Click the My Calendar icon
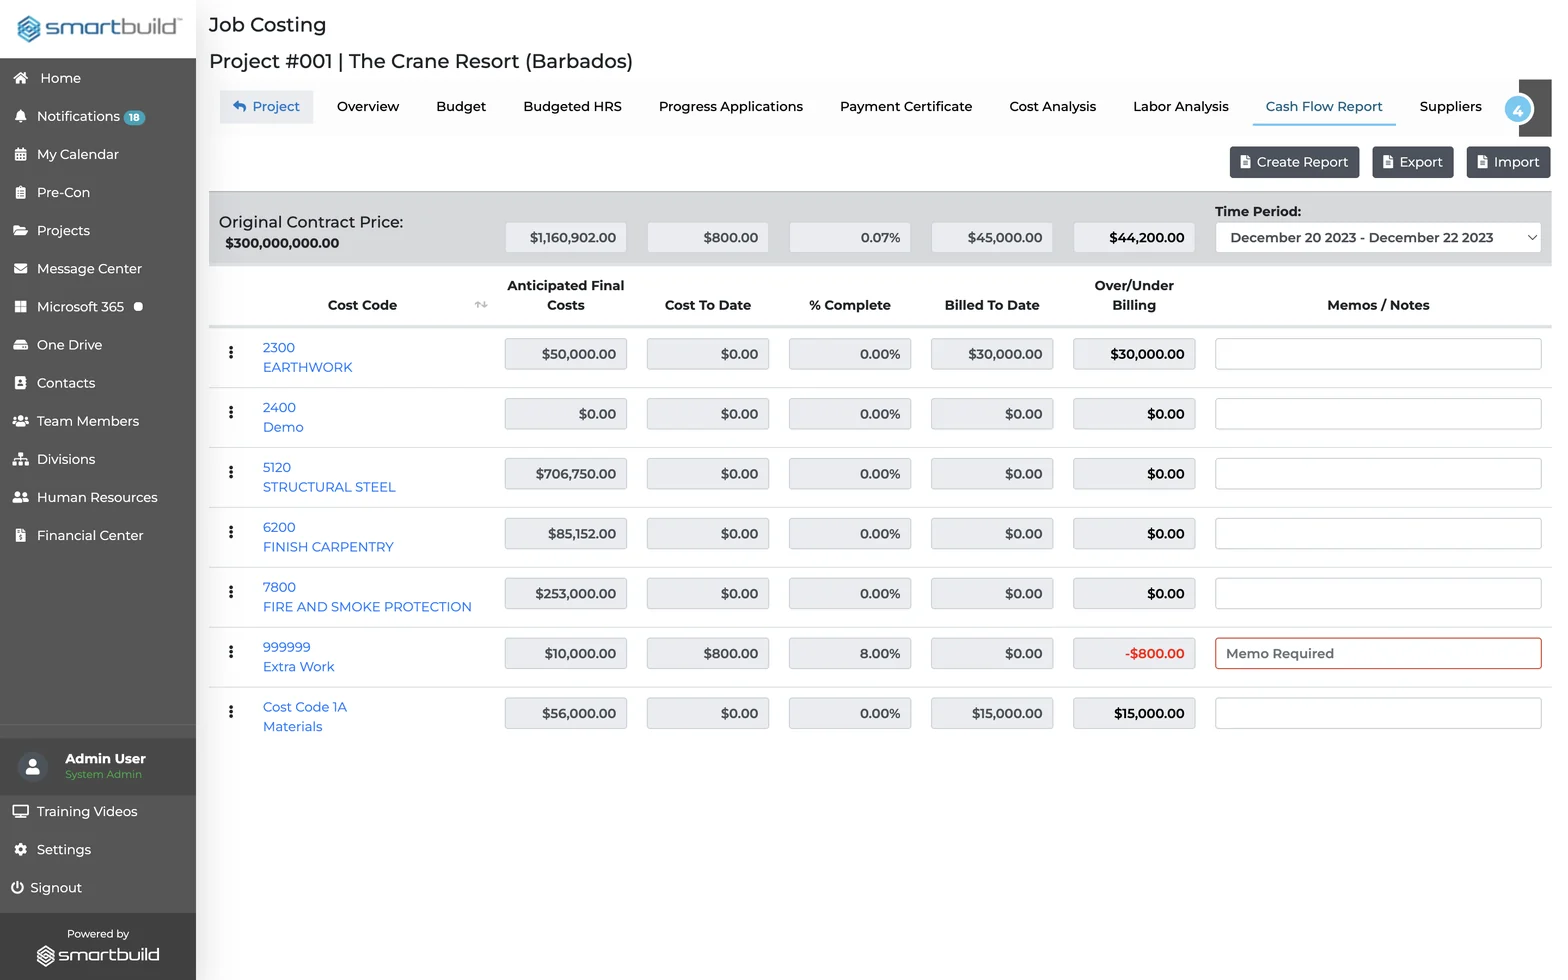The image size is (1568, 980). click(20, 154)
